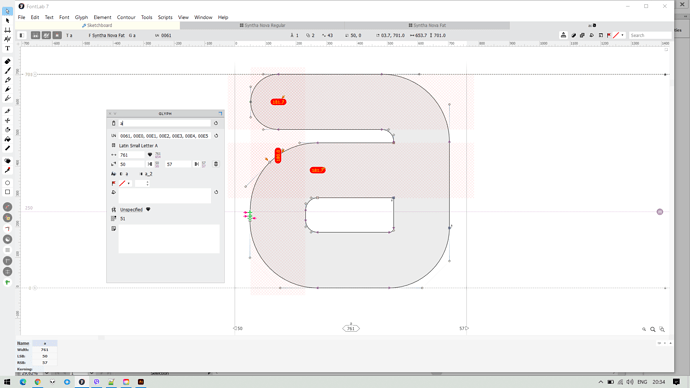Open the Windows Start menu
Image resolution: width=690 pixels, height=388 pixels.
coord(7,382)
